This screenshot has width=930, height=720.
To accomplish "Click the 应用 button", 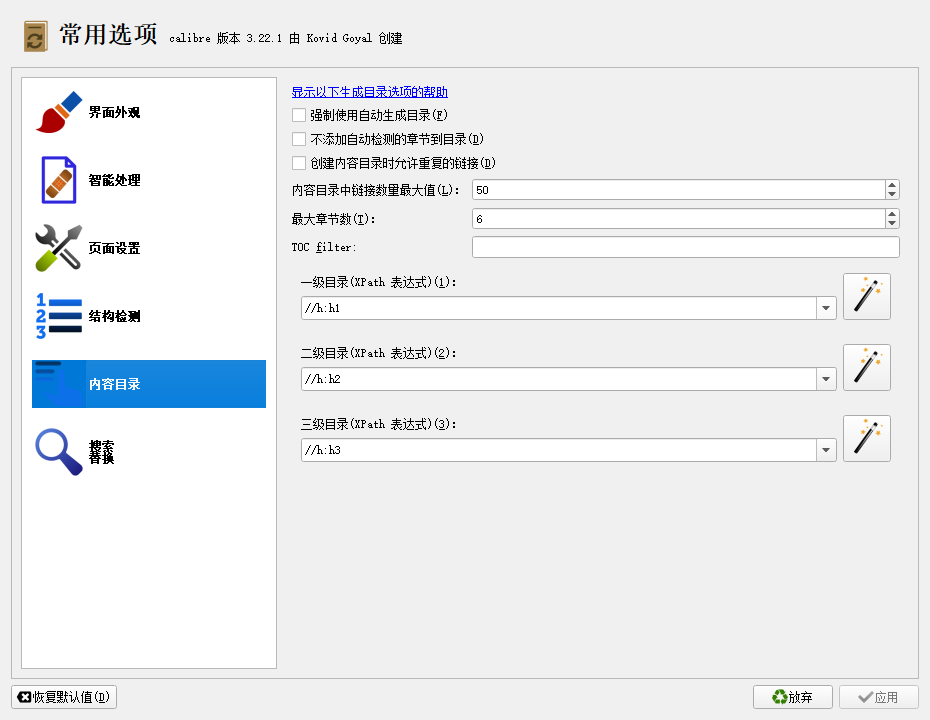I will 878,697.
